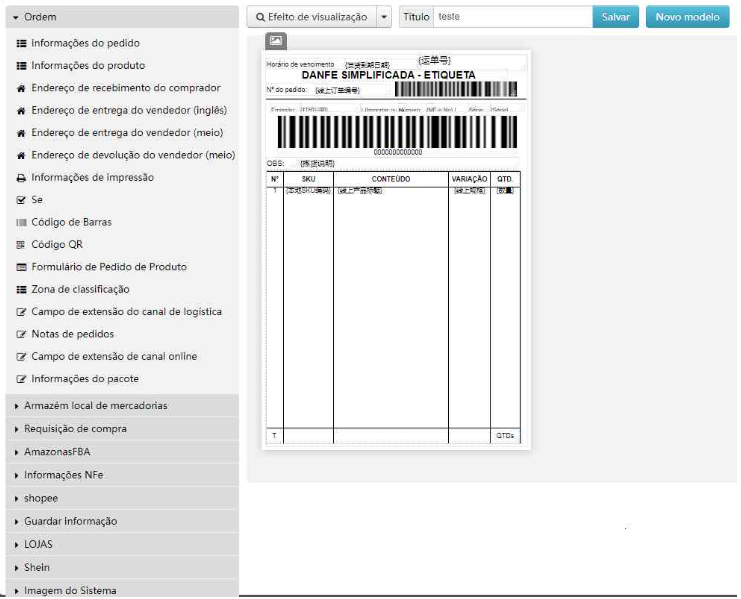Click the Título input field
The image size is (741, 599).
[x=513, y=17]
